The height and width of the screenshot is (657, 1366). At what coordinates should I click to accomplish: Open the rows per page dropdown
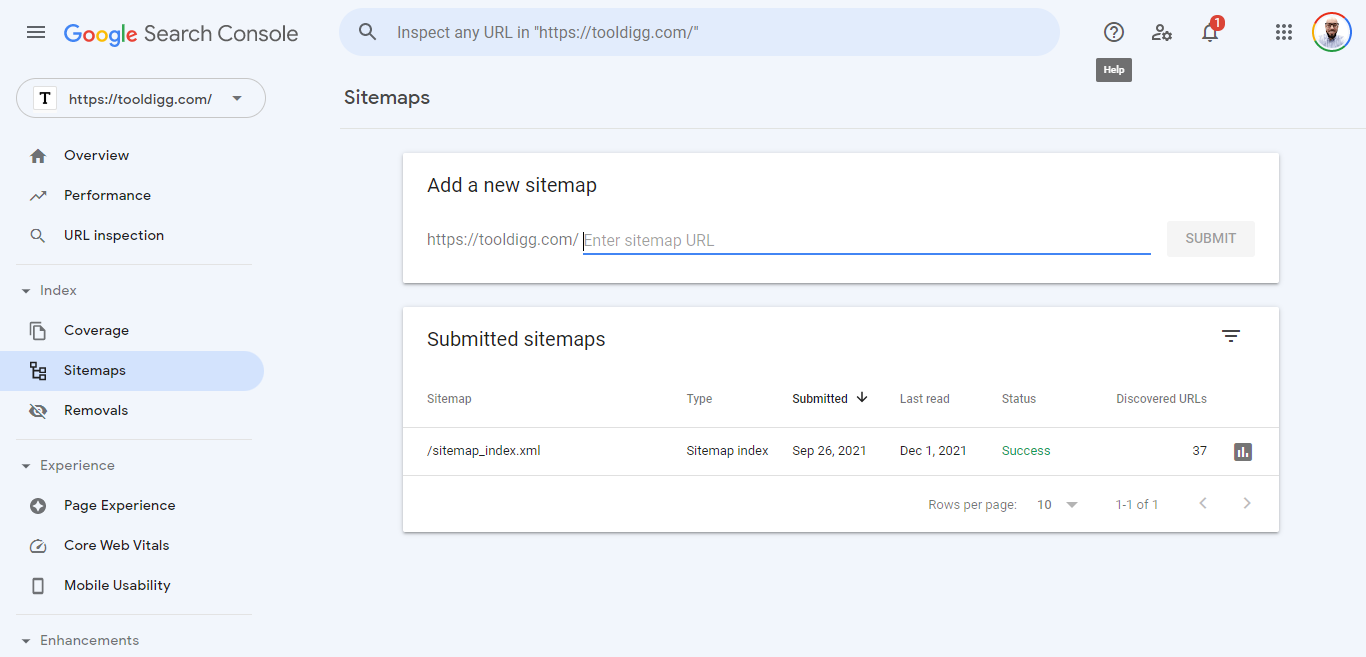[1057, 505]
